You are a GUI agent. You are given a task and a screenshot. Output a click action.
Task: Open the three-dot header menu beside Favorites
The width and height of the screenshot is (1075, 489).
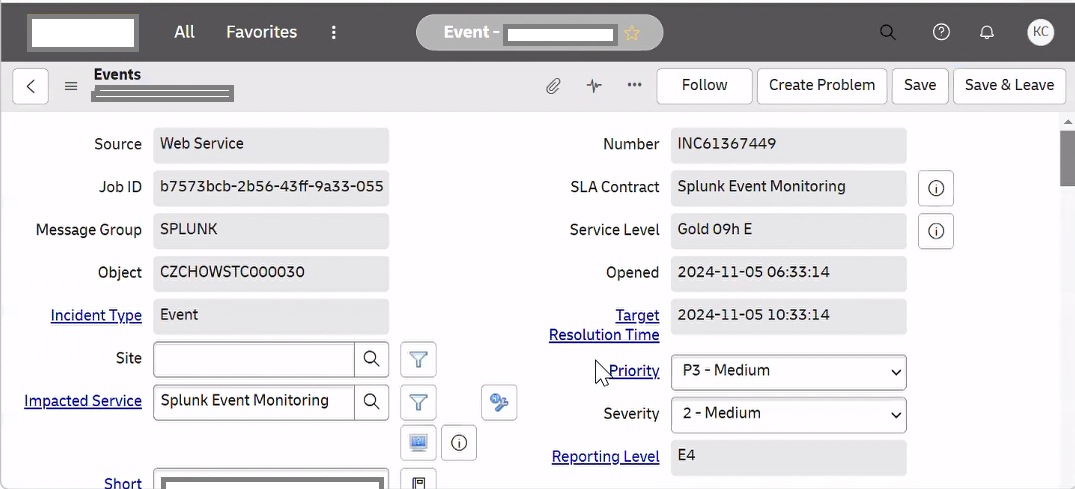click(333, 32)
